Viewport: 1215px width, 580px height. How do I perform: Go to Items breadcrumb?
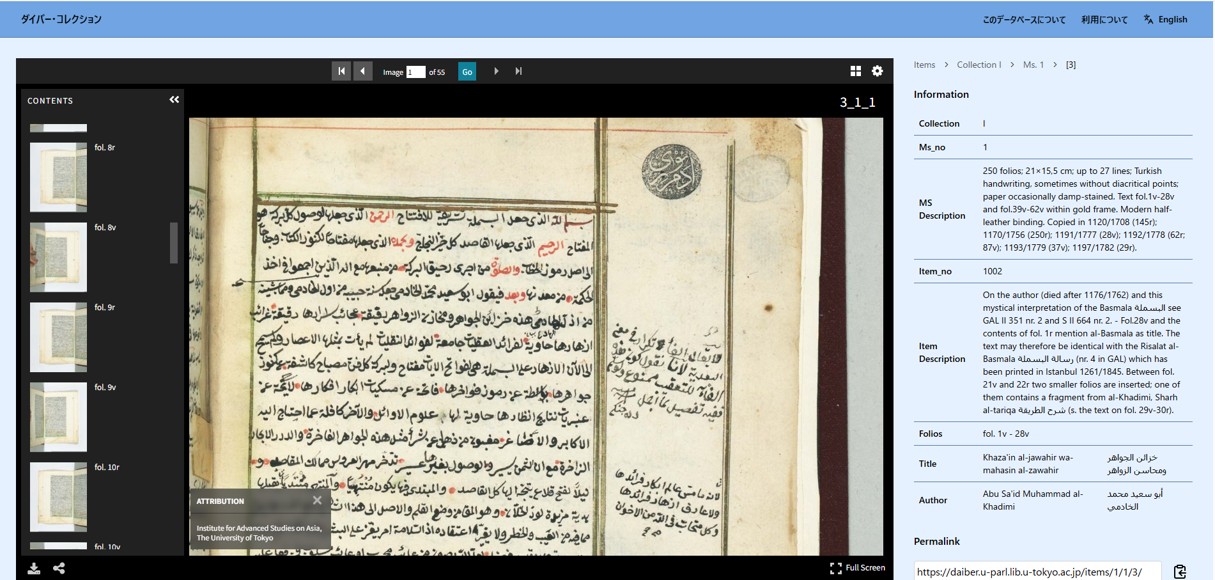tap(924, 65)
